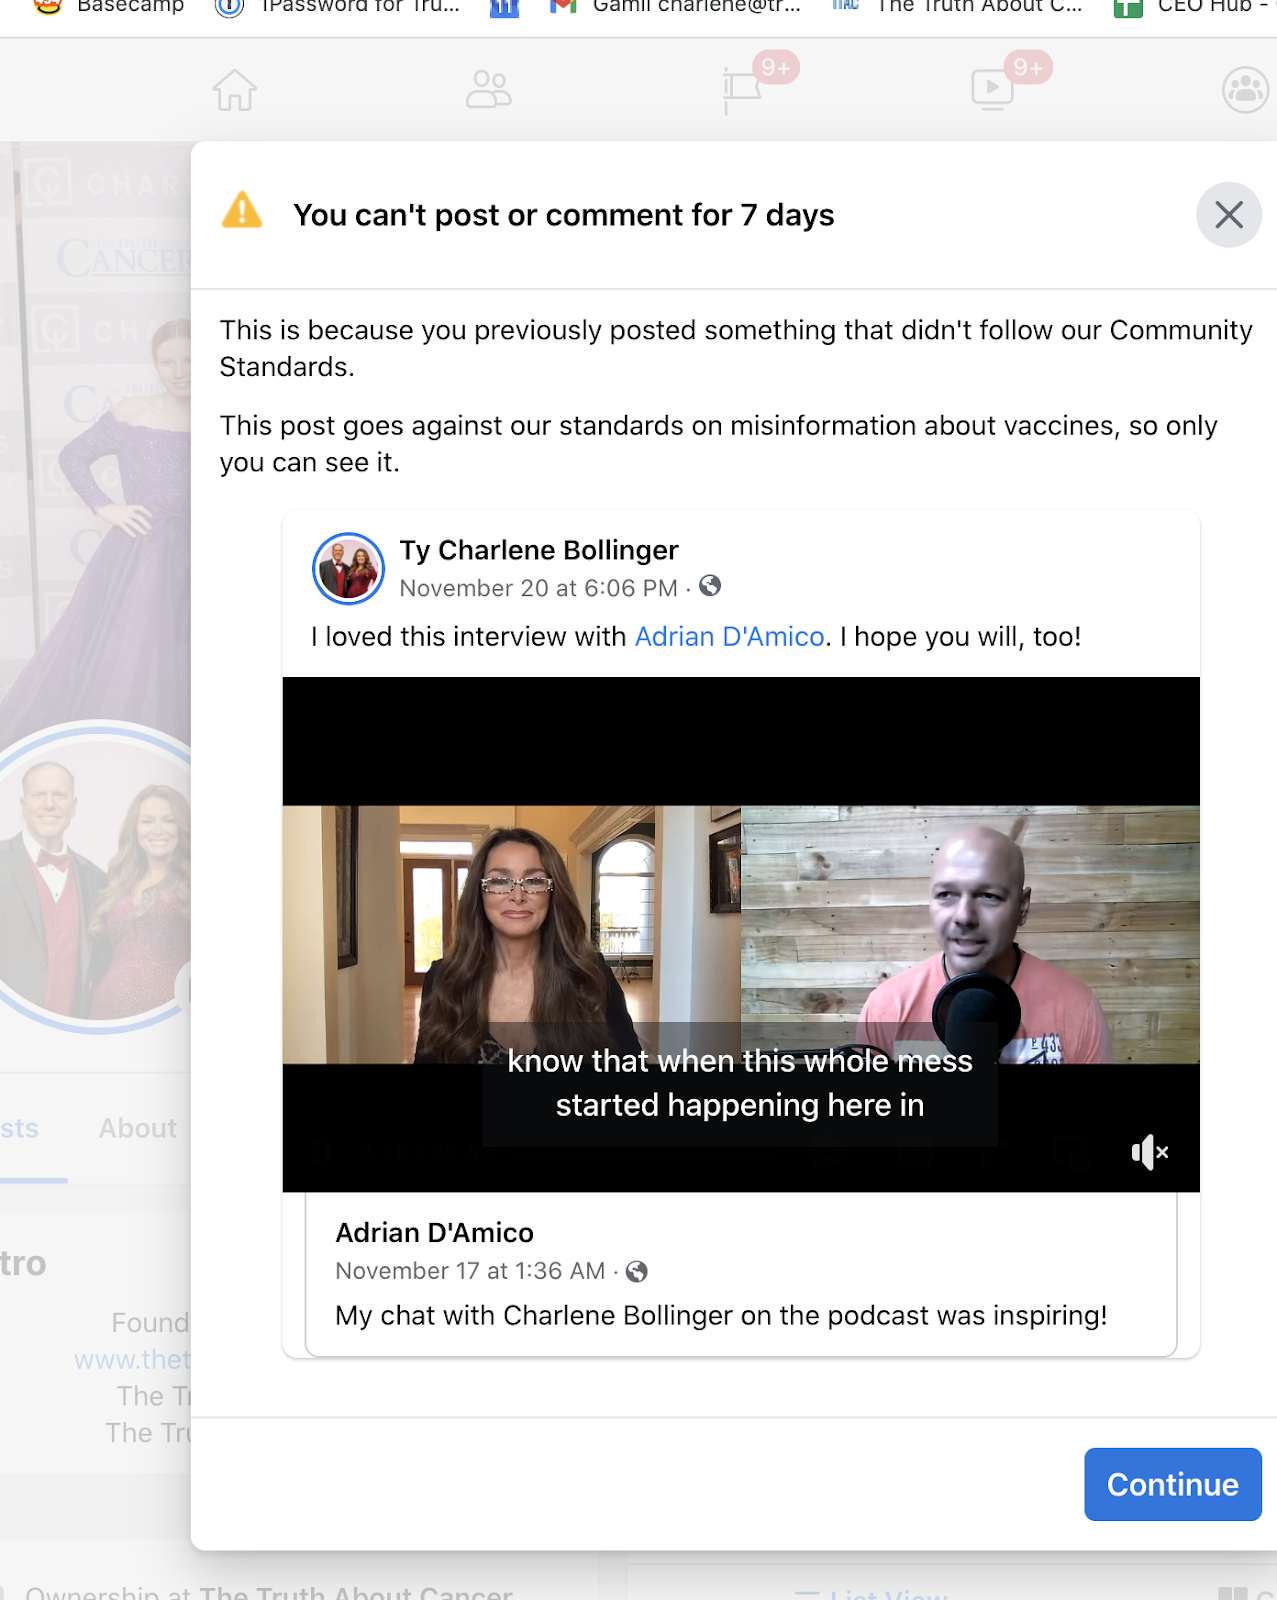Click the video caption 'know that when this whole mess'
The height and width of the screenshot is (1600, 1277).
(x=740, y=1061)
